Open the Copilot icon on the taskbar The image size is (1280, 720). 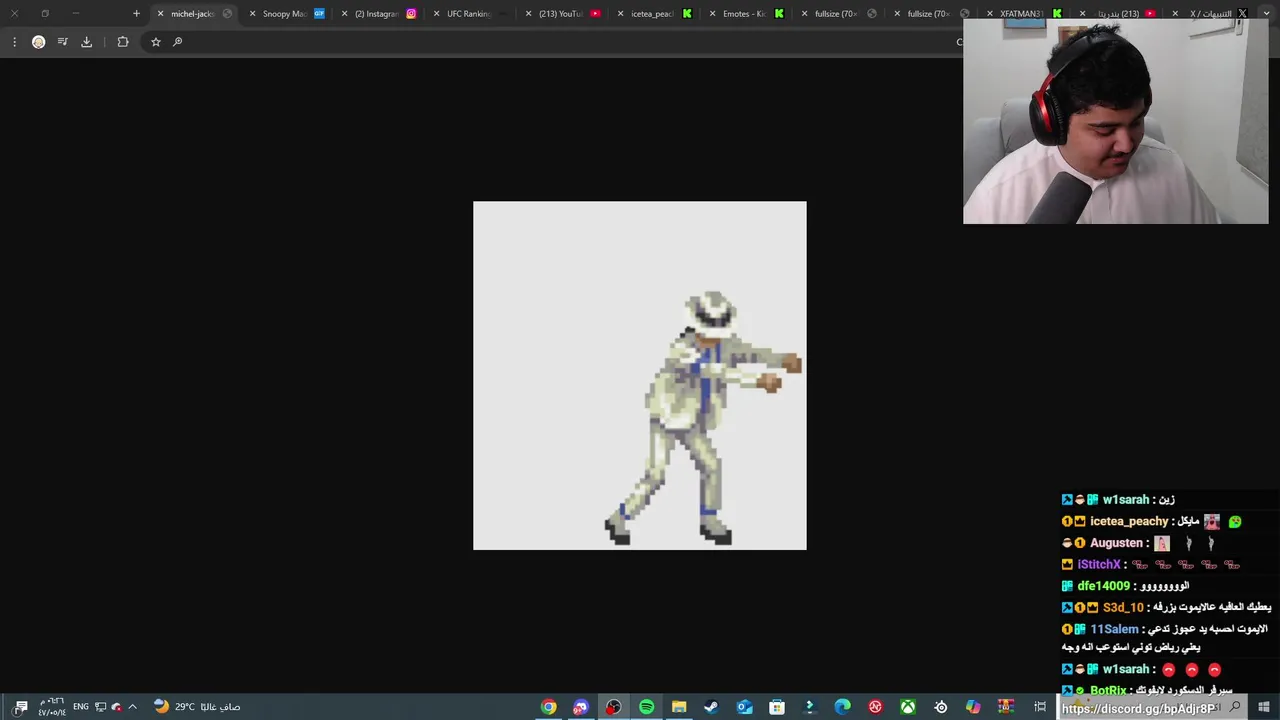click(x=973, y=707)
